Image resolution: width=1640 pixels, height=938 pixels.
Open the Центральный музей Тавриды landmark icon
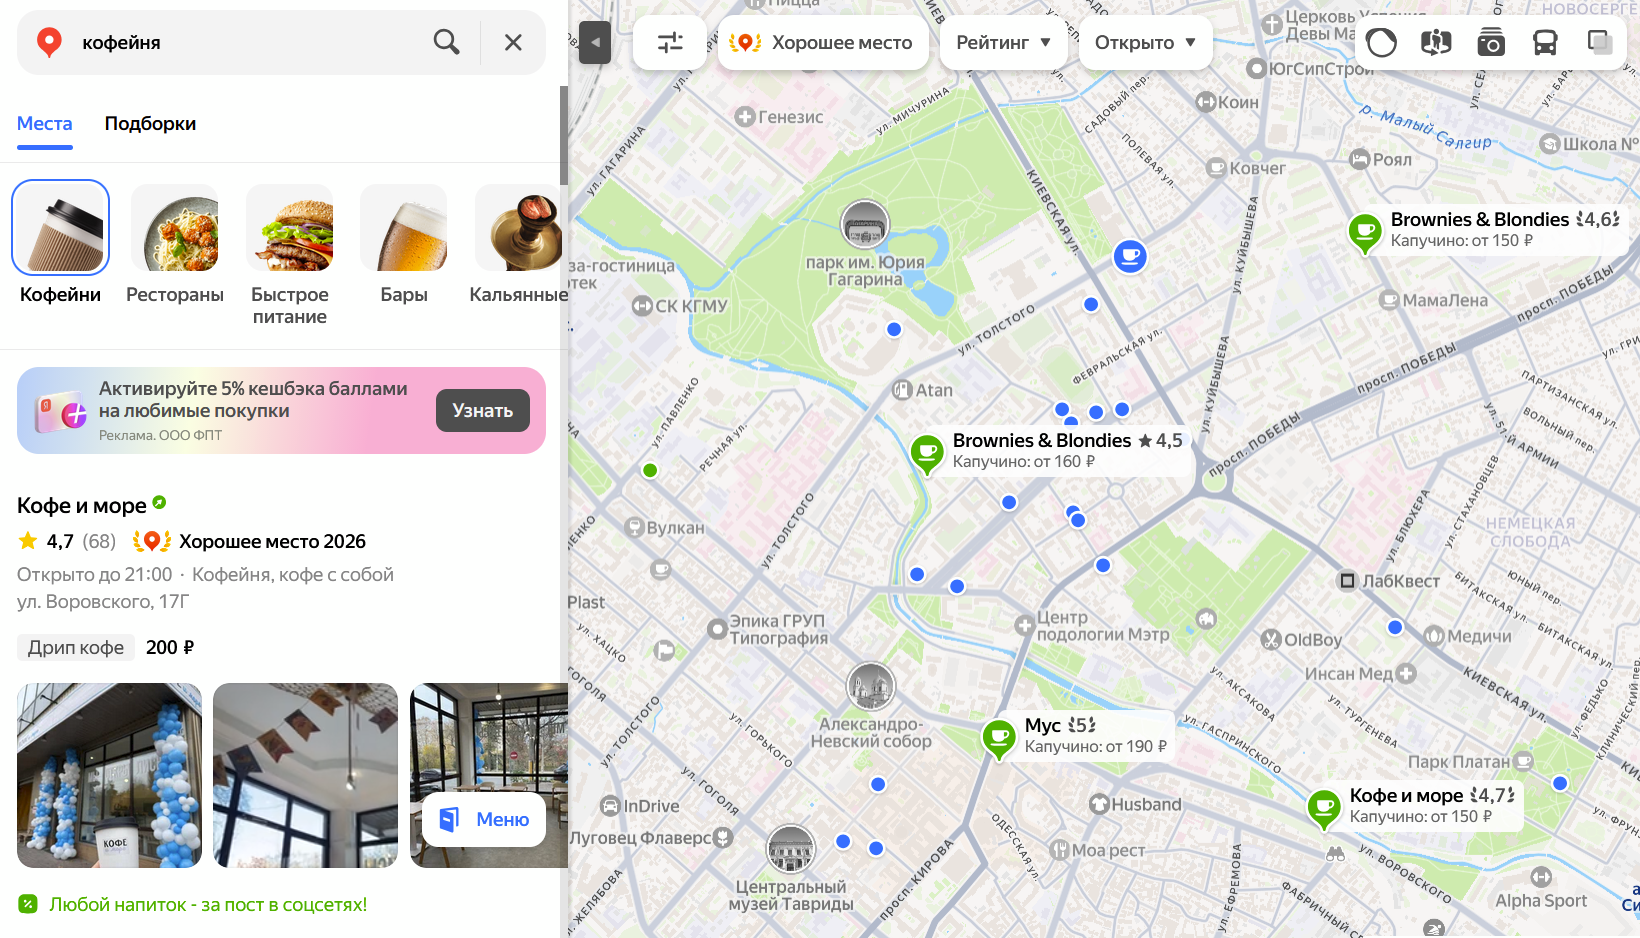pos(791,849)
